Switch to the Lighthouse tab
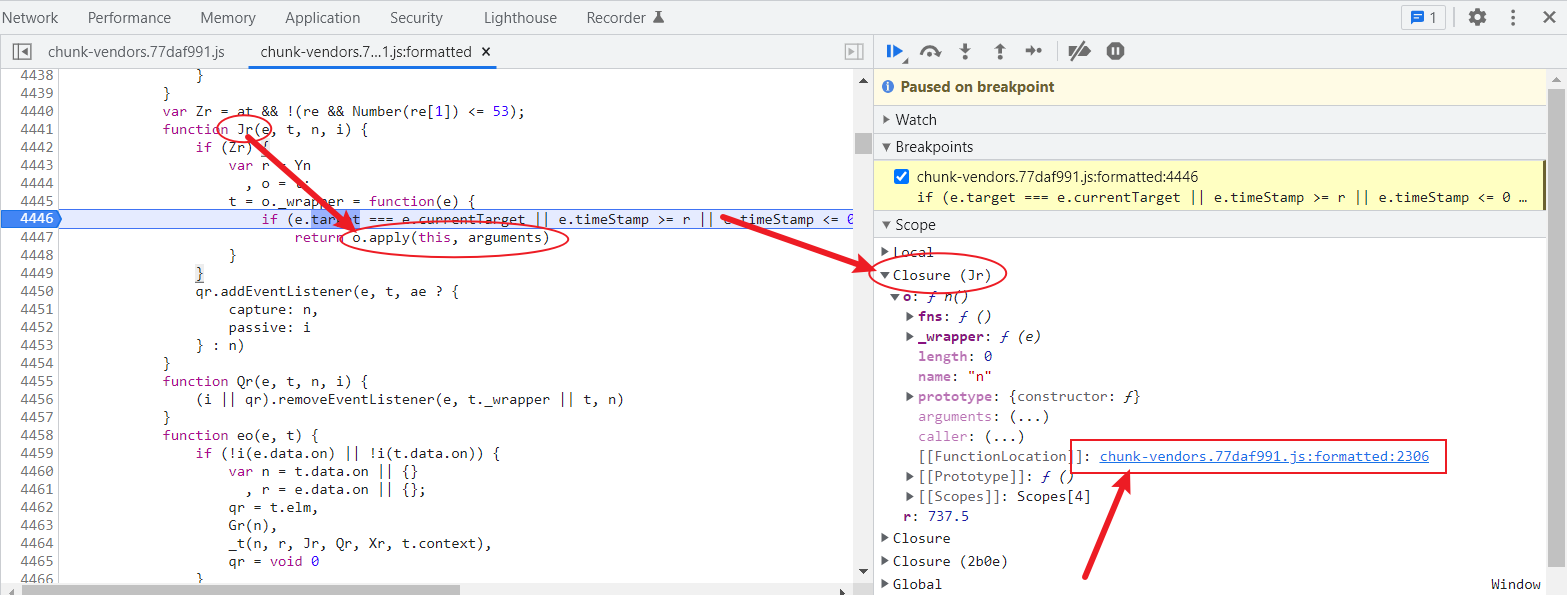Viewport: 1567px width, 595px height. point(520,17)
